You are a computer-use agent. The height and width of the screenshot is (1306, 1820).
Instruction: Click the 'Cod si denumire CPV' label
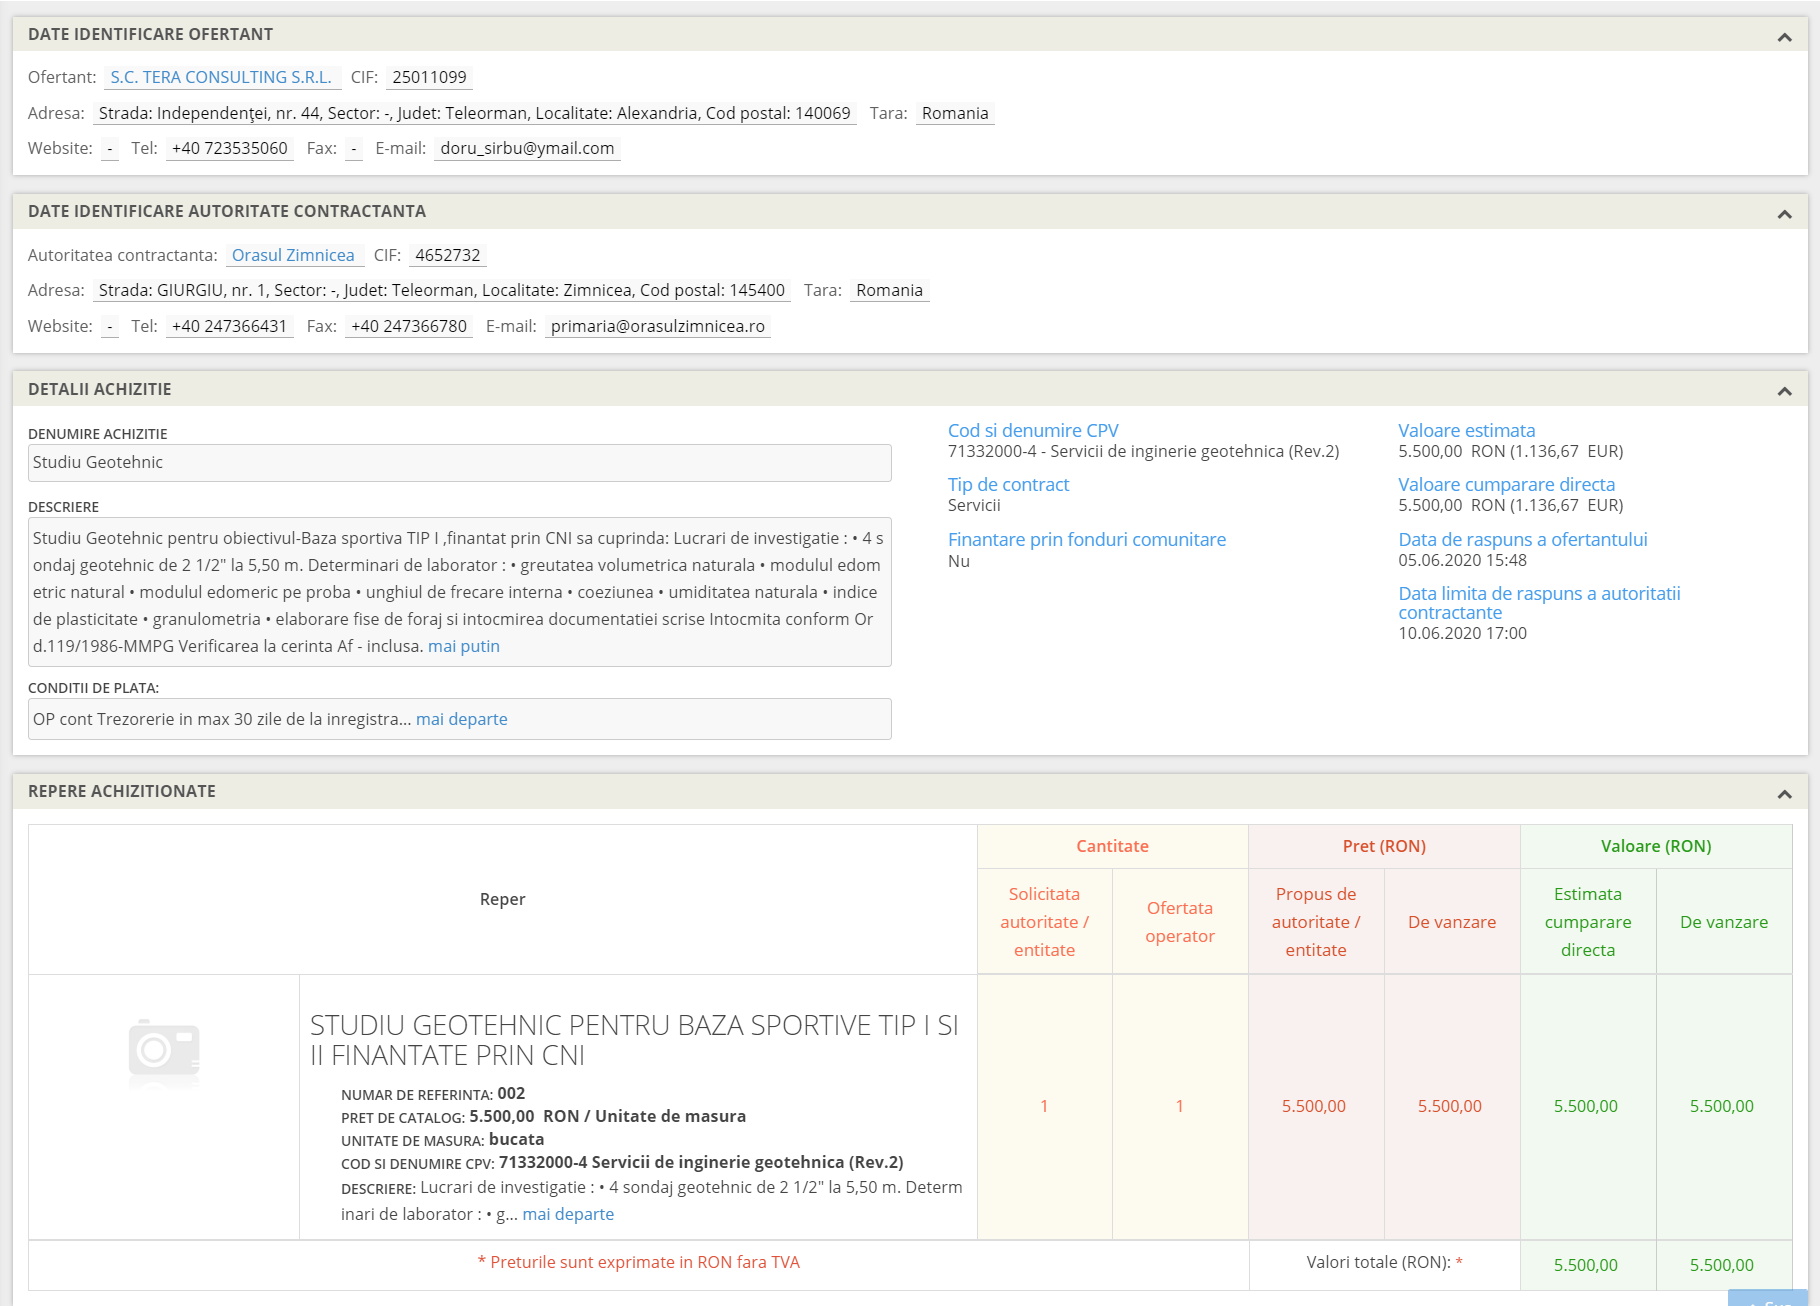(x=1033, y=430)
